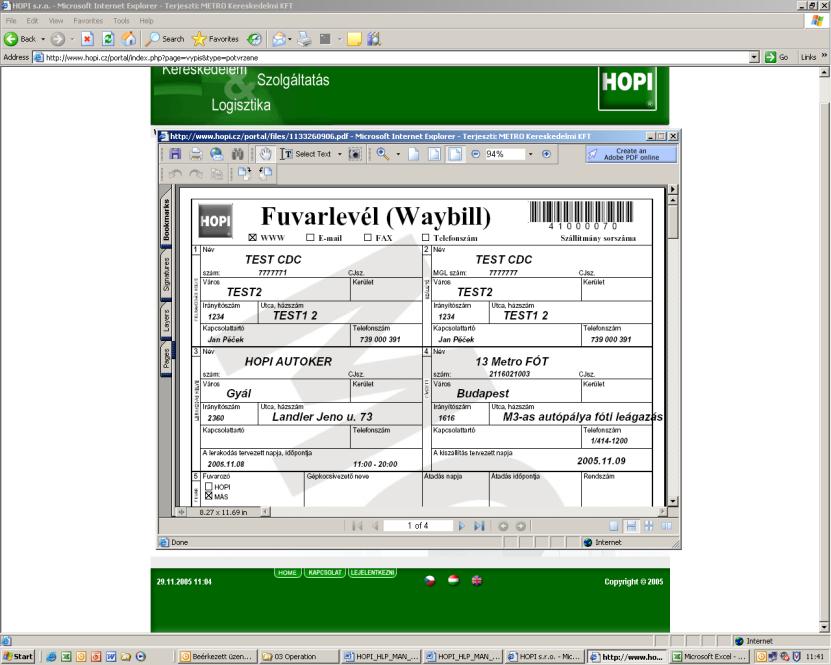Screen dimensions: 831x665
Task: Save a copy of the PDF
Action: click(175, 154)
